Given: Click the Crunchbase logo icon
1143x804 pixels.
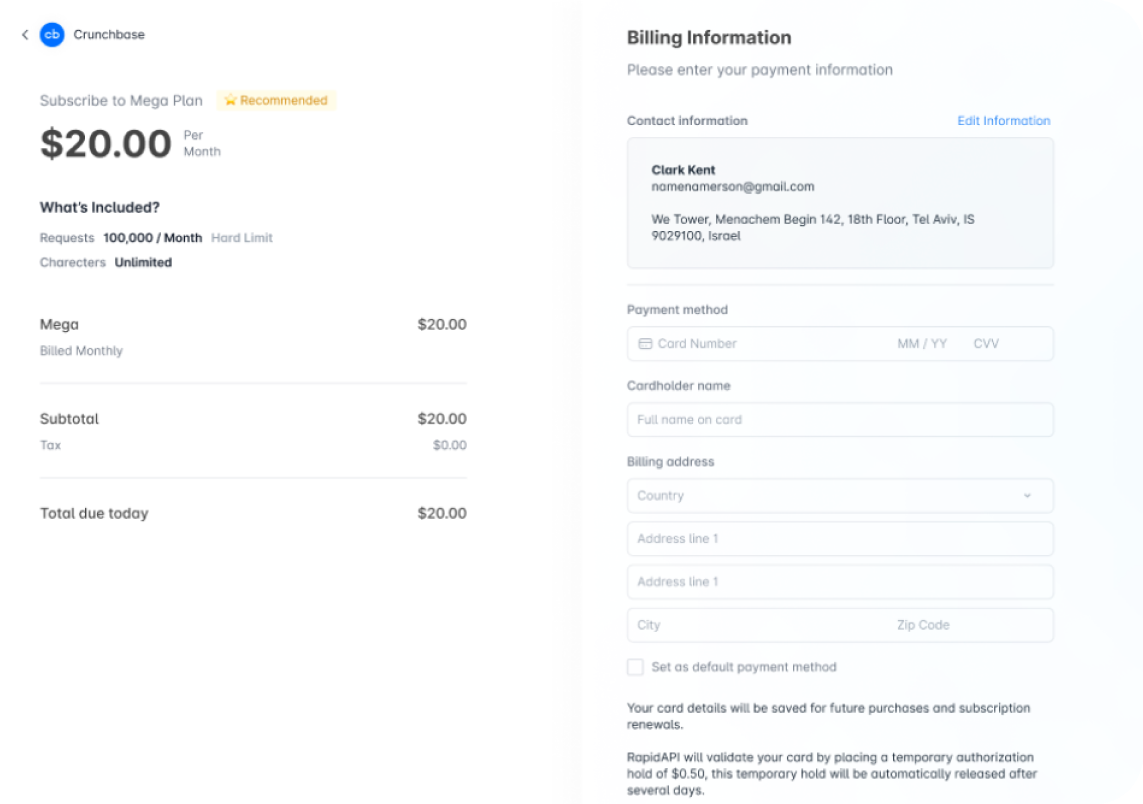Looking at the screenshot, I should [x=51, y=34].
